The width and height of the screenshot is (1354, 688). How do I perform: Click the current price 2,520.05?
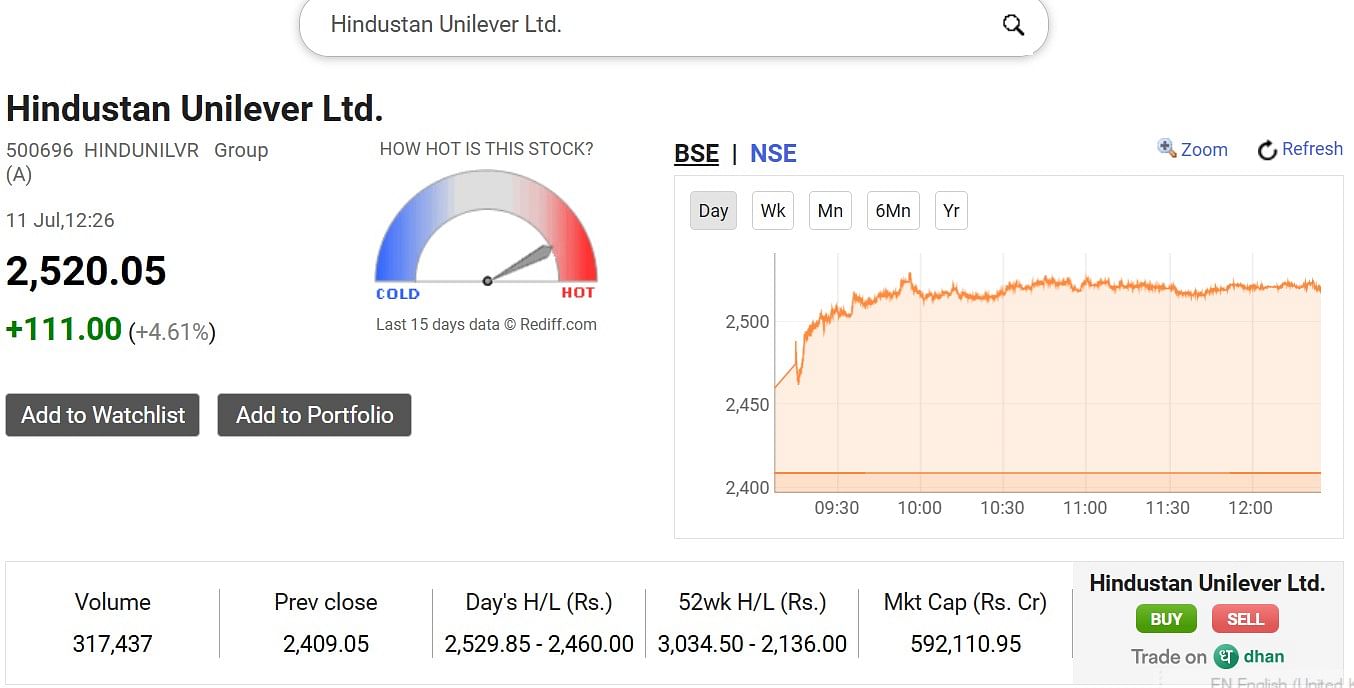[x=86, y=271]
